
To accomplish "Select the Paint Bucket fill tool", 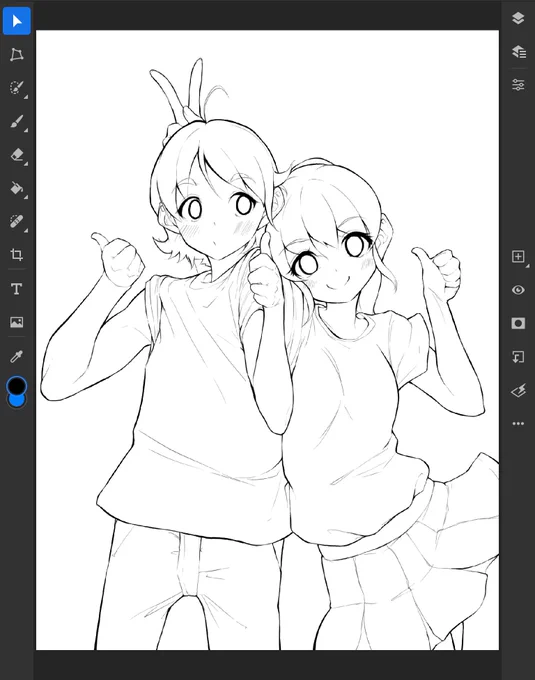I will (16, 188).
